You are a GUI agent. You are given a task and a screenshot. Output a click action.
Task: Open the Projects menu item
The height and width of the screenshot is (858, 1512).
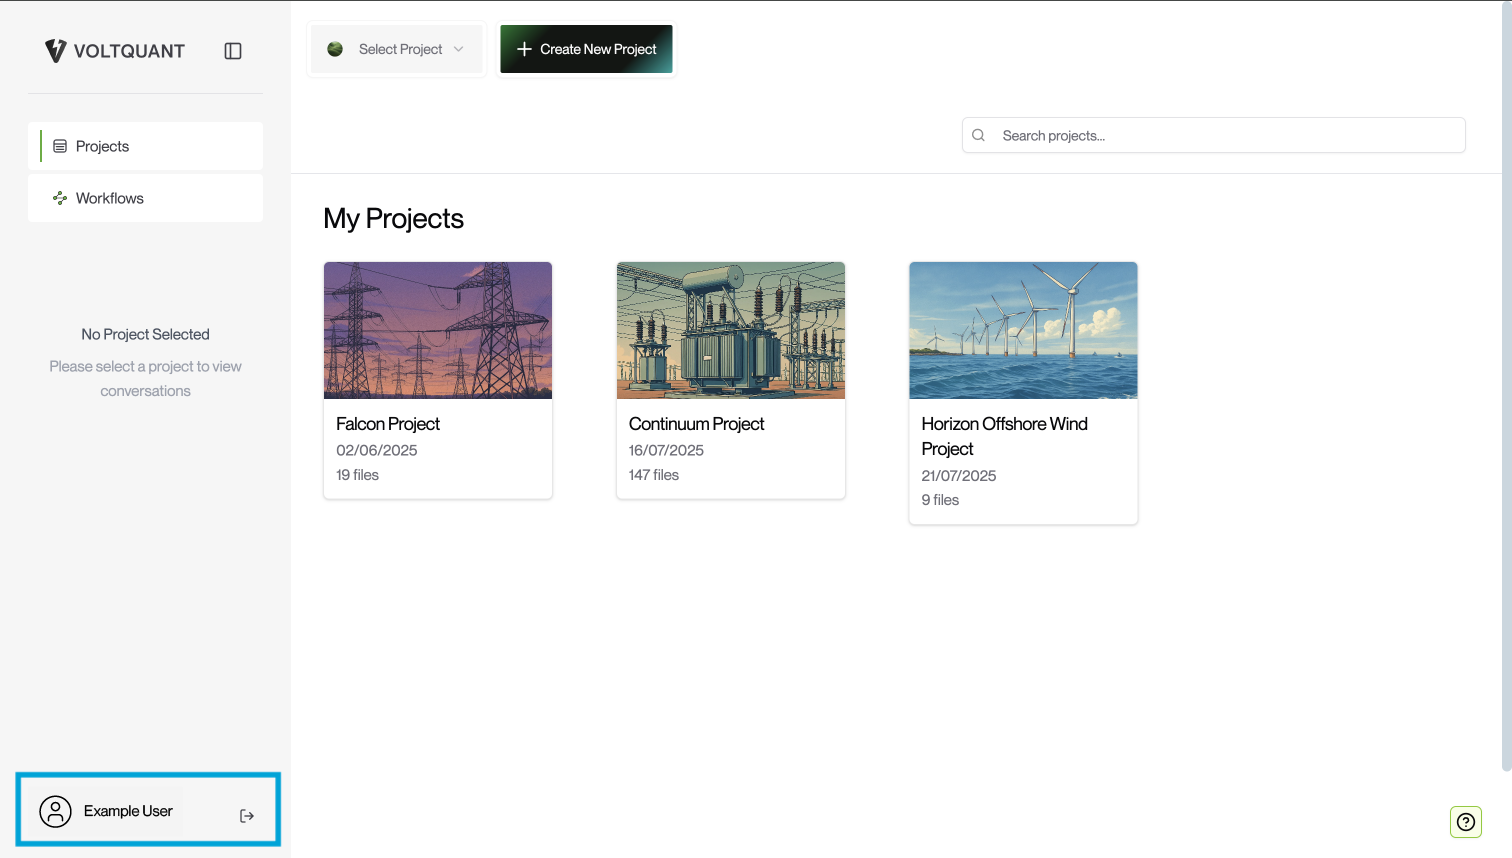[146, 146]
